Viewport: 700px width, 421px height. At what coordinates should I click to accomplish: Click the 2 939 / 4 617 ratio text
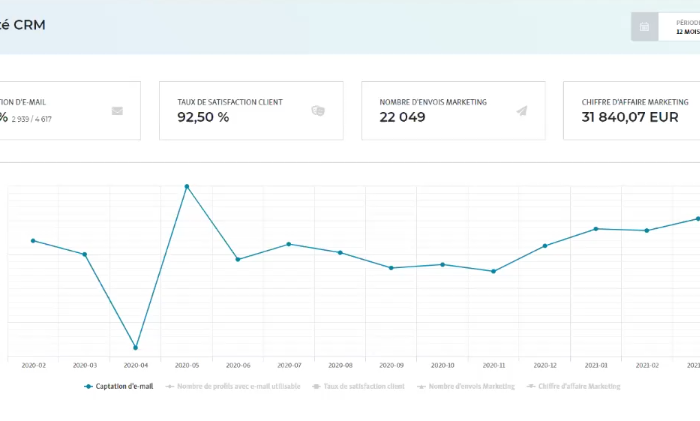tap(32, 119)
